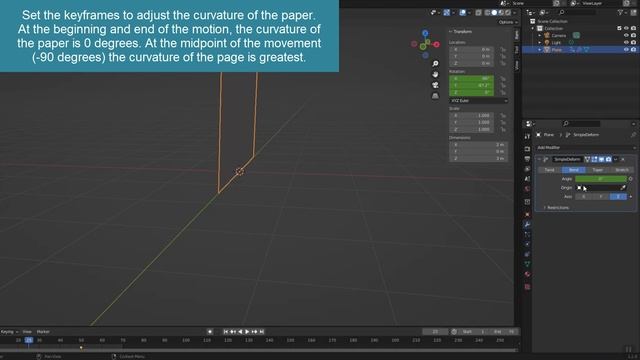Expand the Camera item in outliner

coord(540,36)
